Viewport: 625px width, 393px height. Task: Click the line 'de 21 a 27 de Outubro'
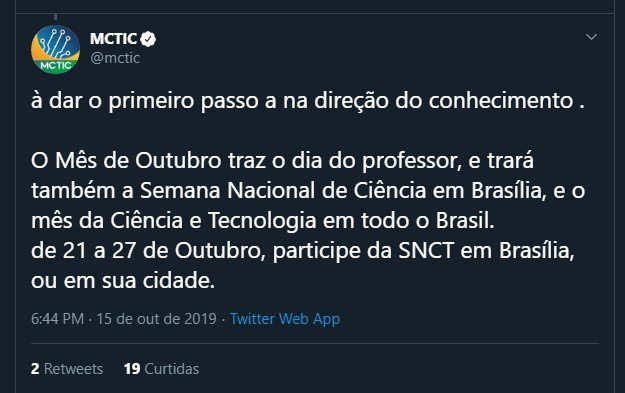pos(303,251)
